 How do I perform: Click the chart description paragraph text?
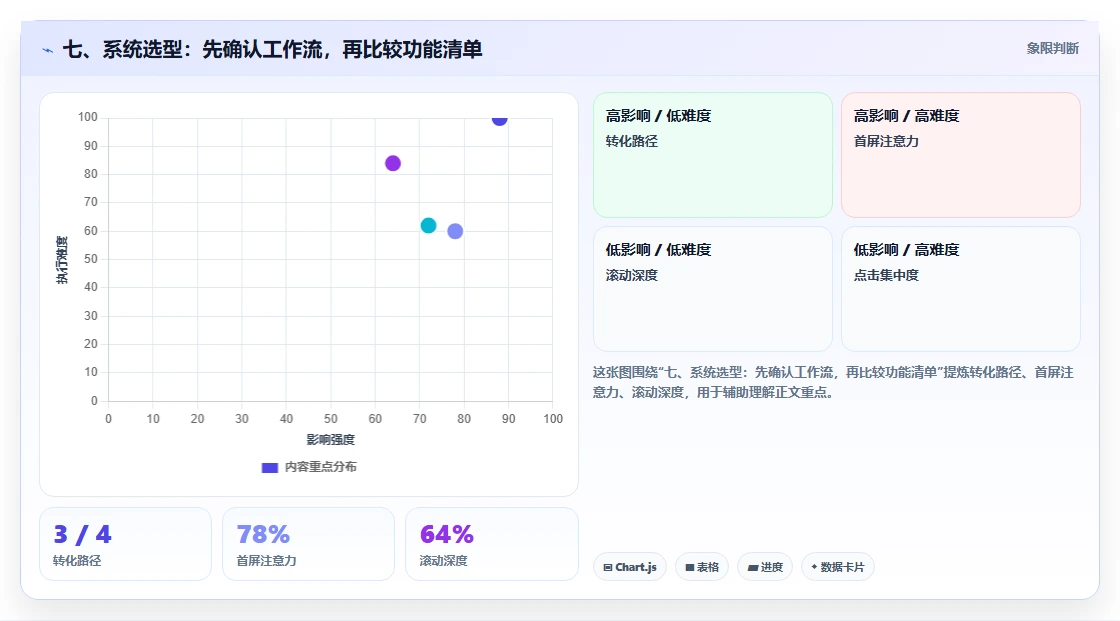[833, 382]
